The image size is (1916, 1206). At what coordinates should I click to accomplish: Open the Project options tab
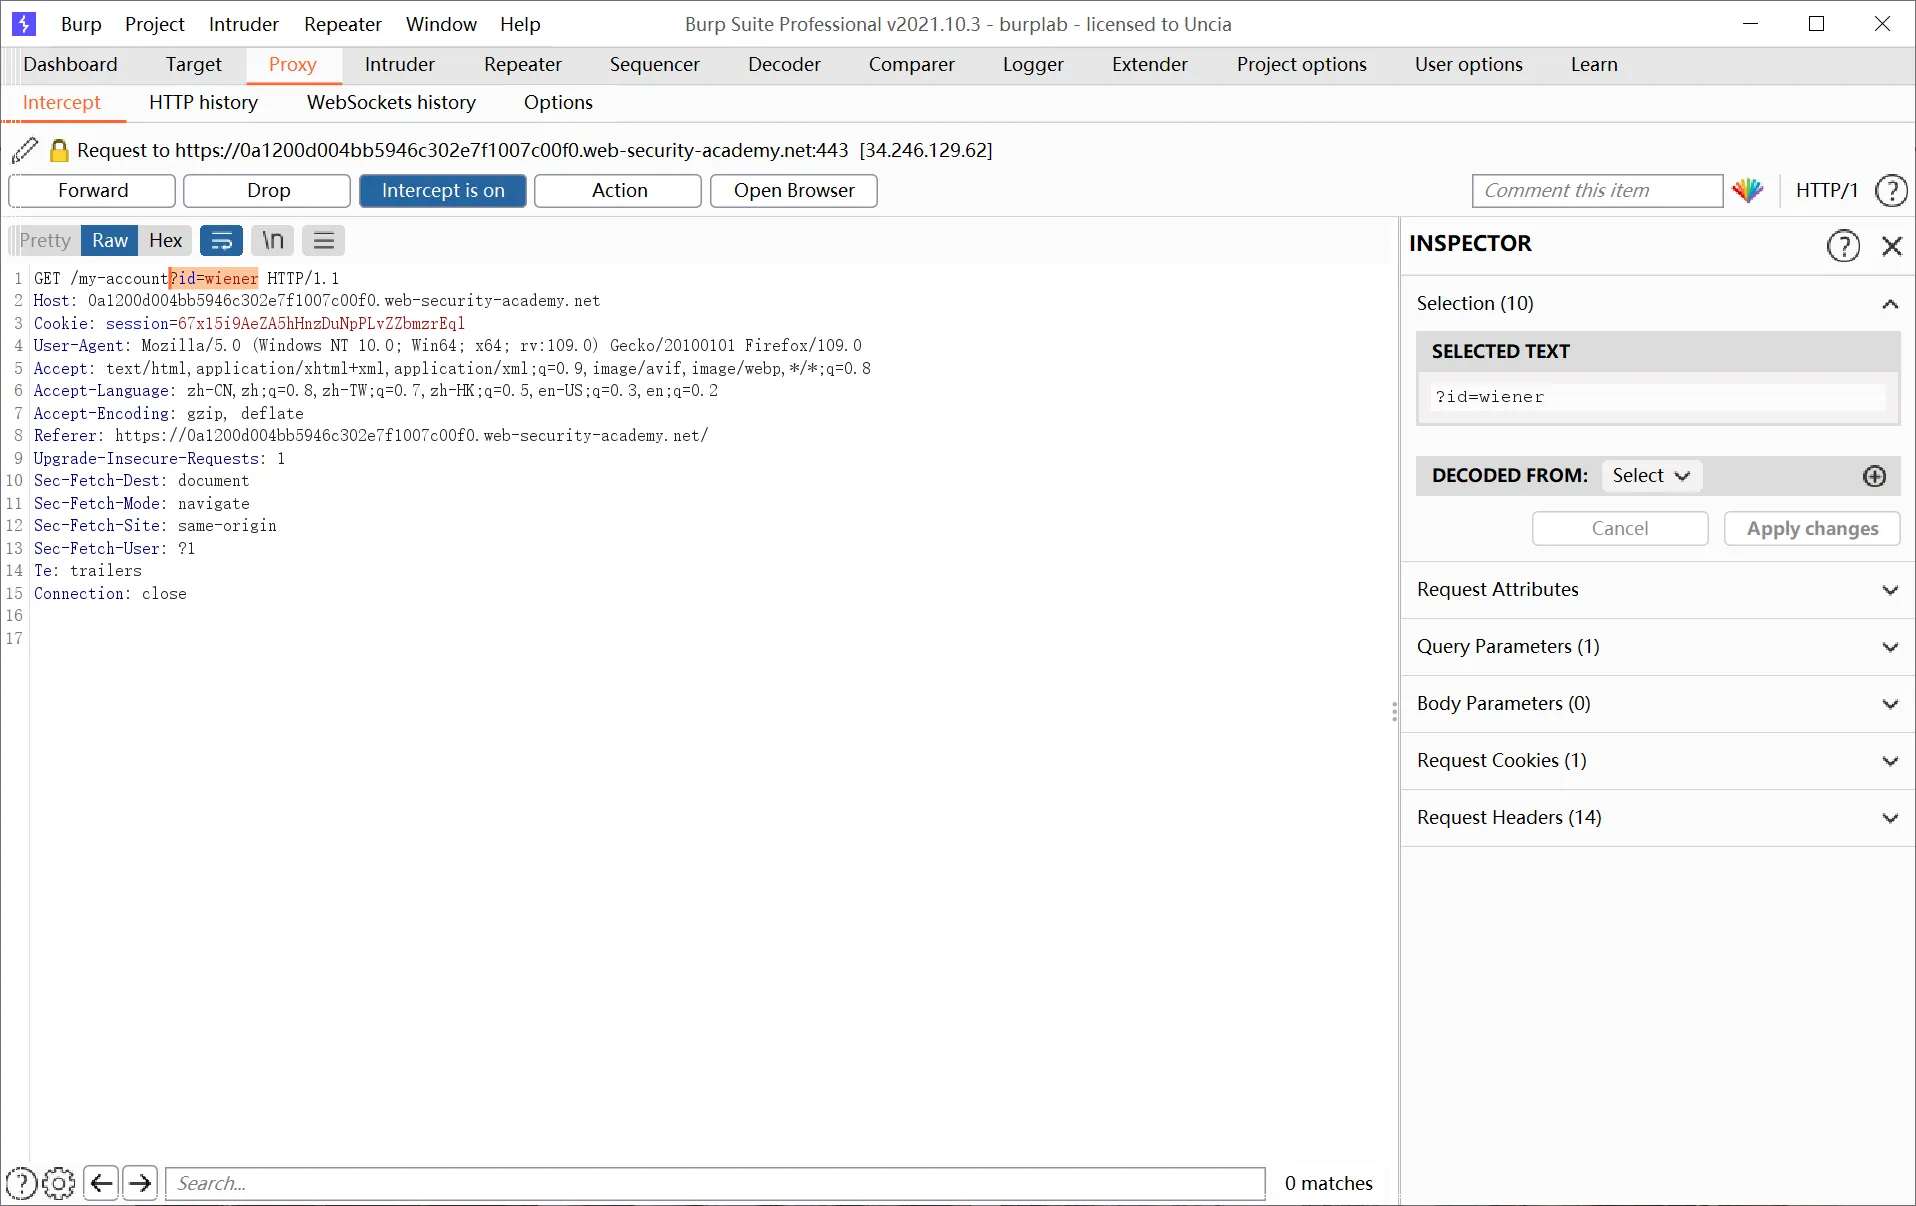(x=1301, y=64)
